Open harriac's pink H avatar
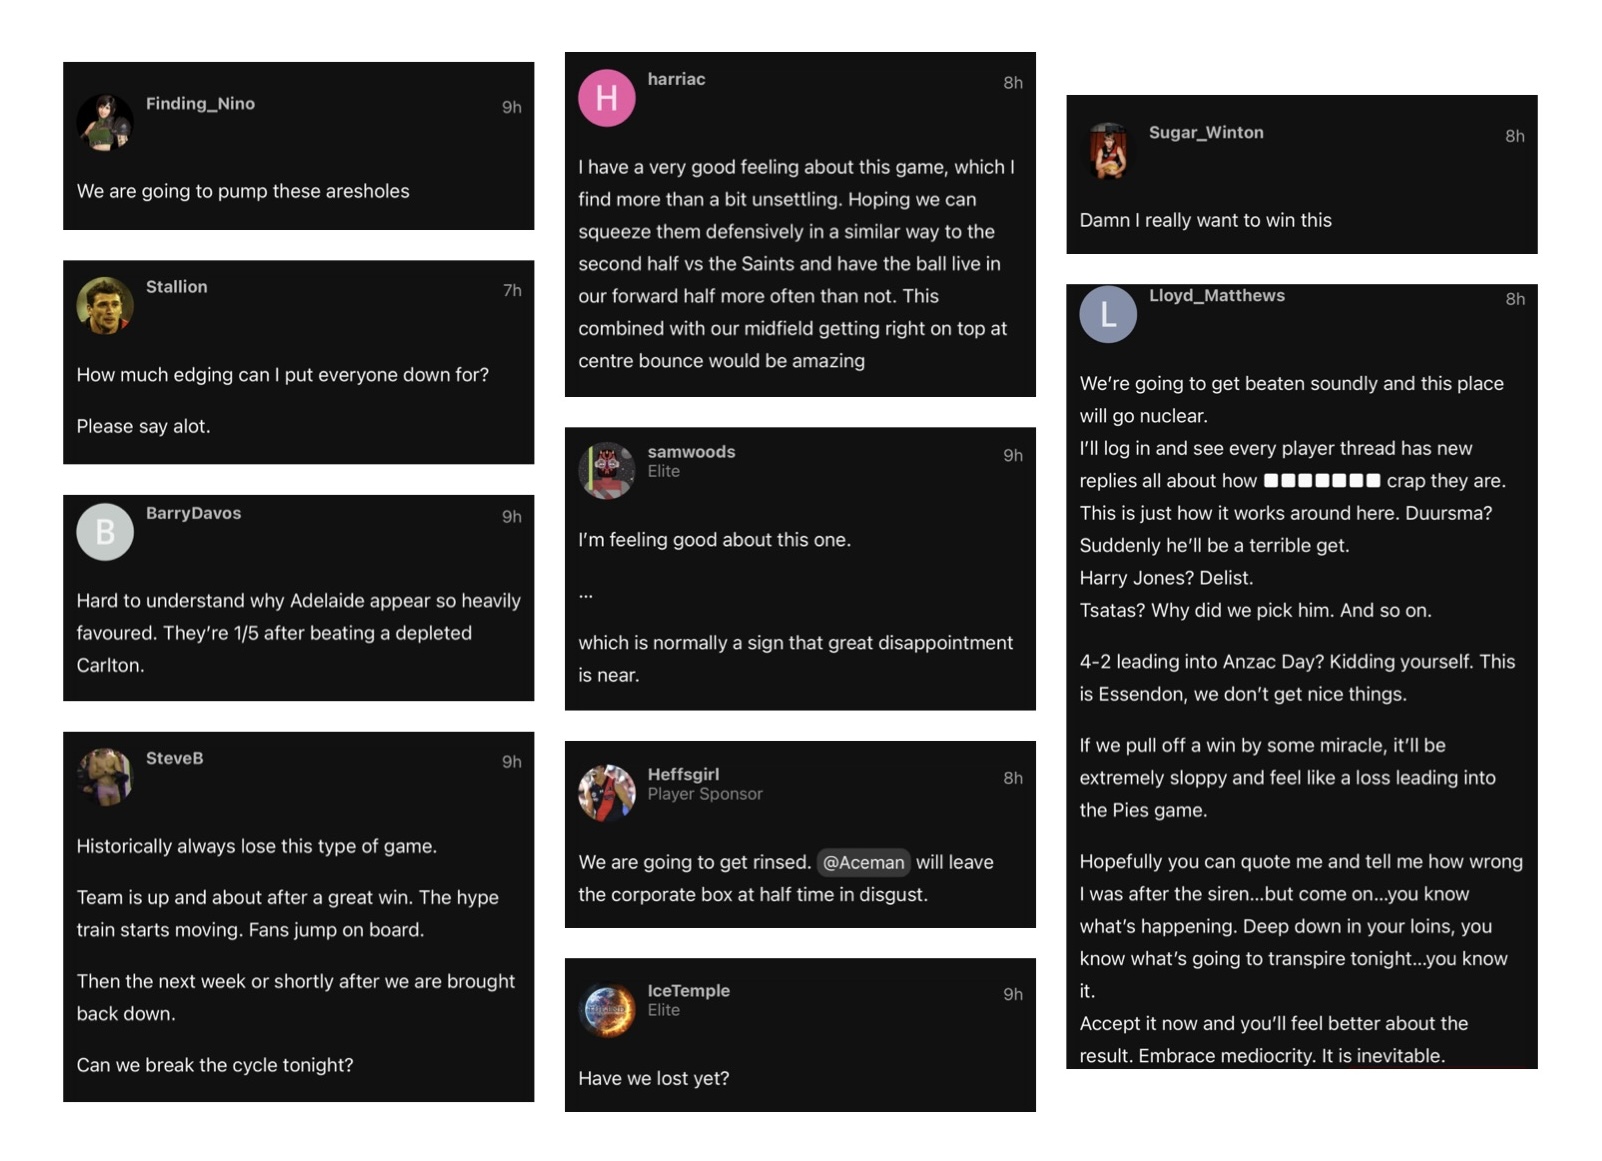1602x1161 pixels. [x=607, y=98]
